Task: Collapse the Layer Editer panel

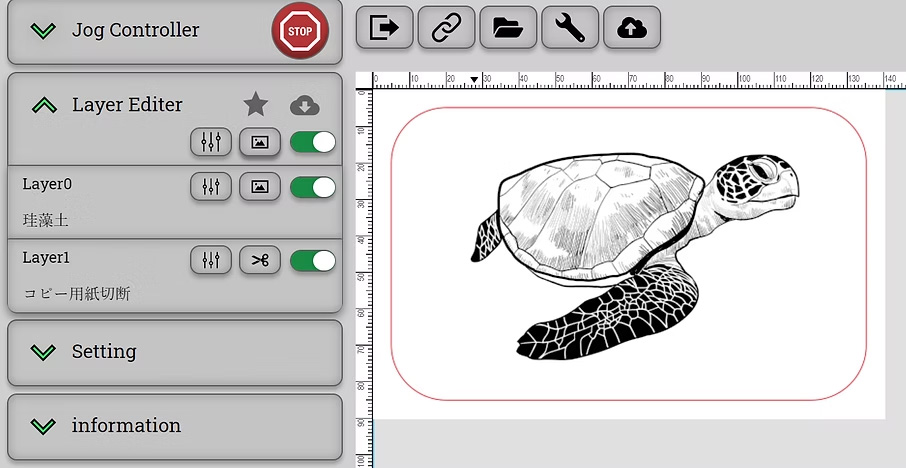Action: point(43,104)
